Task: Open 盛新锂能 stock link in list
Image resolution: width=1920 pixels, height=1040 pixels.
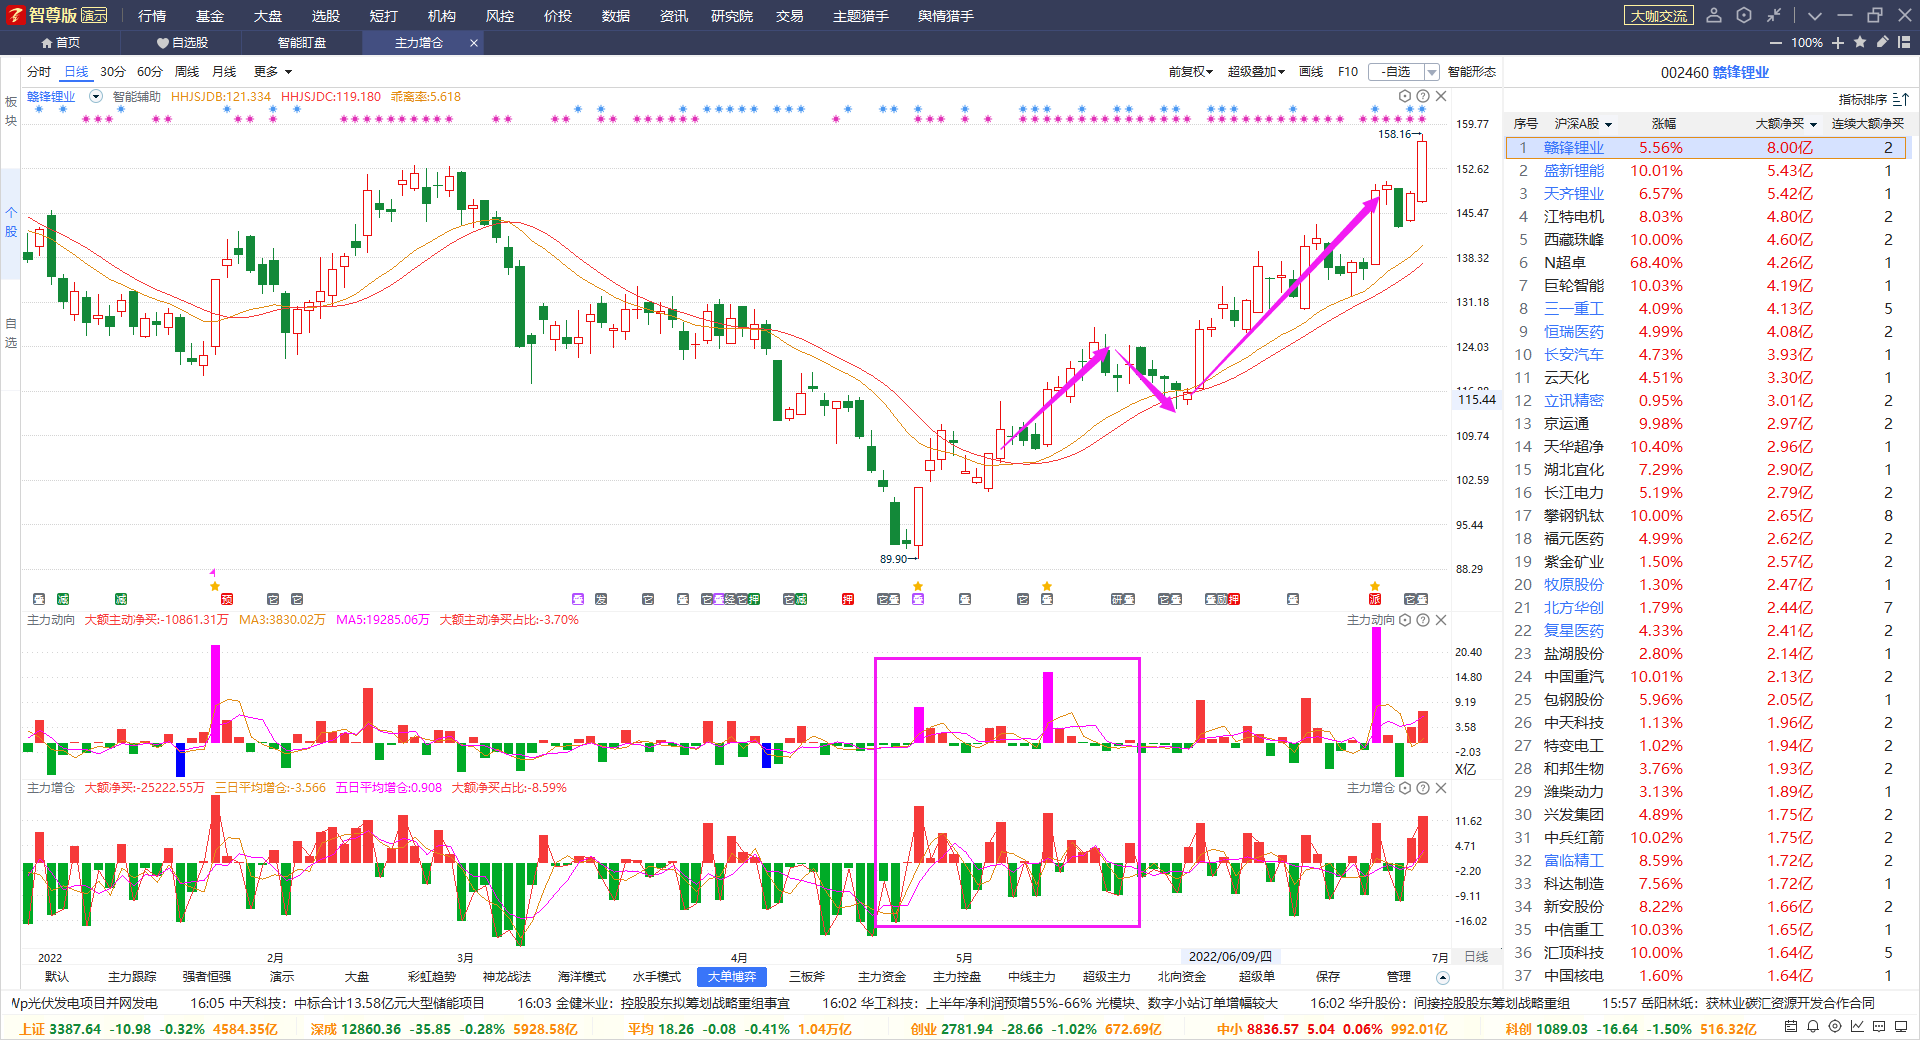Action: [1574, 171]
